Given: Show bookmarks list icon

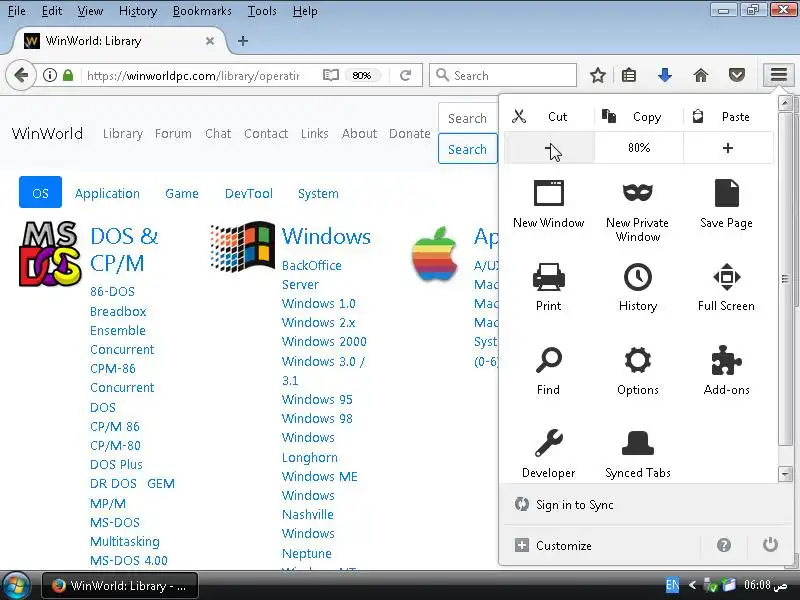Looking at the screenshot, I should [629, 76].
